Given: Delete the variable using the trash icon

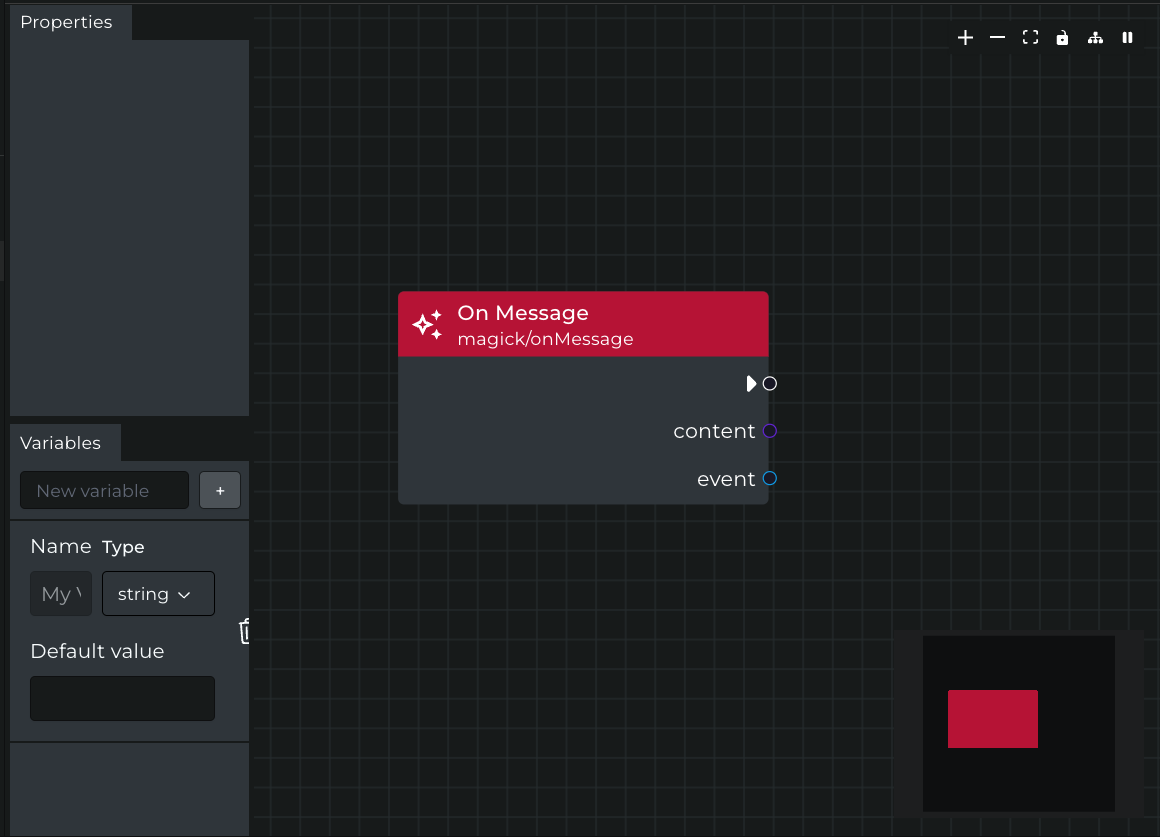Looking at the screenshot, I should [x=245, y=631].
